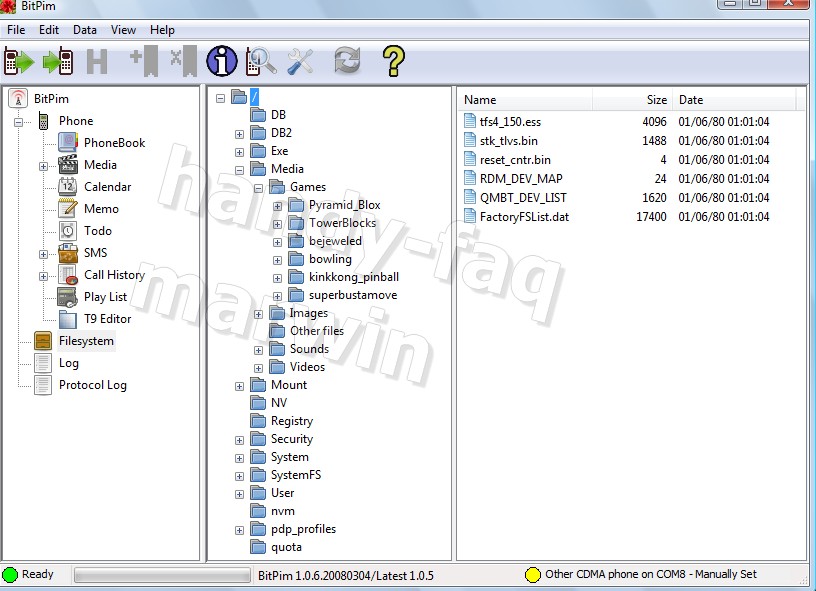Open the Edit menu
This screenshot has height=591, width=816.
pyautogui.click(x=49, y=30)
